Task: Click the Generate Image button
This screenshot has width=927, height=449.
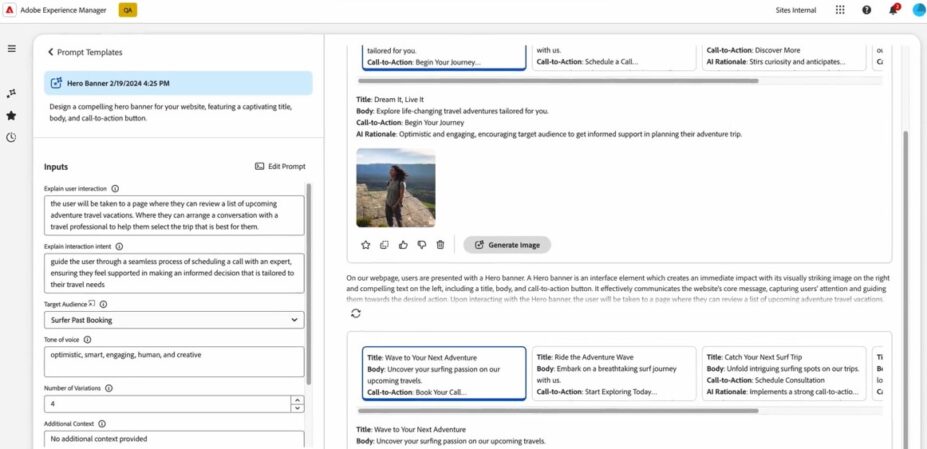Action: click(507, 245)
